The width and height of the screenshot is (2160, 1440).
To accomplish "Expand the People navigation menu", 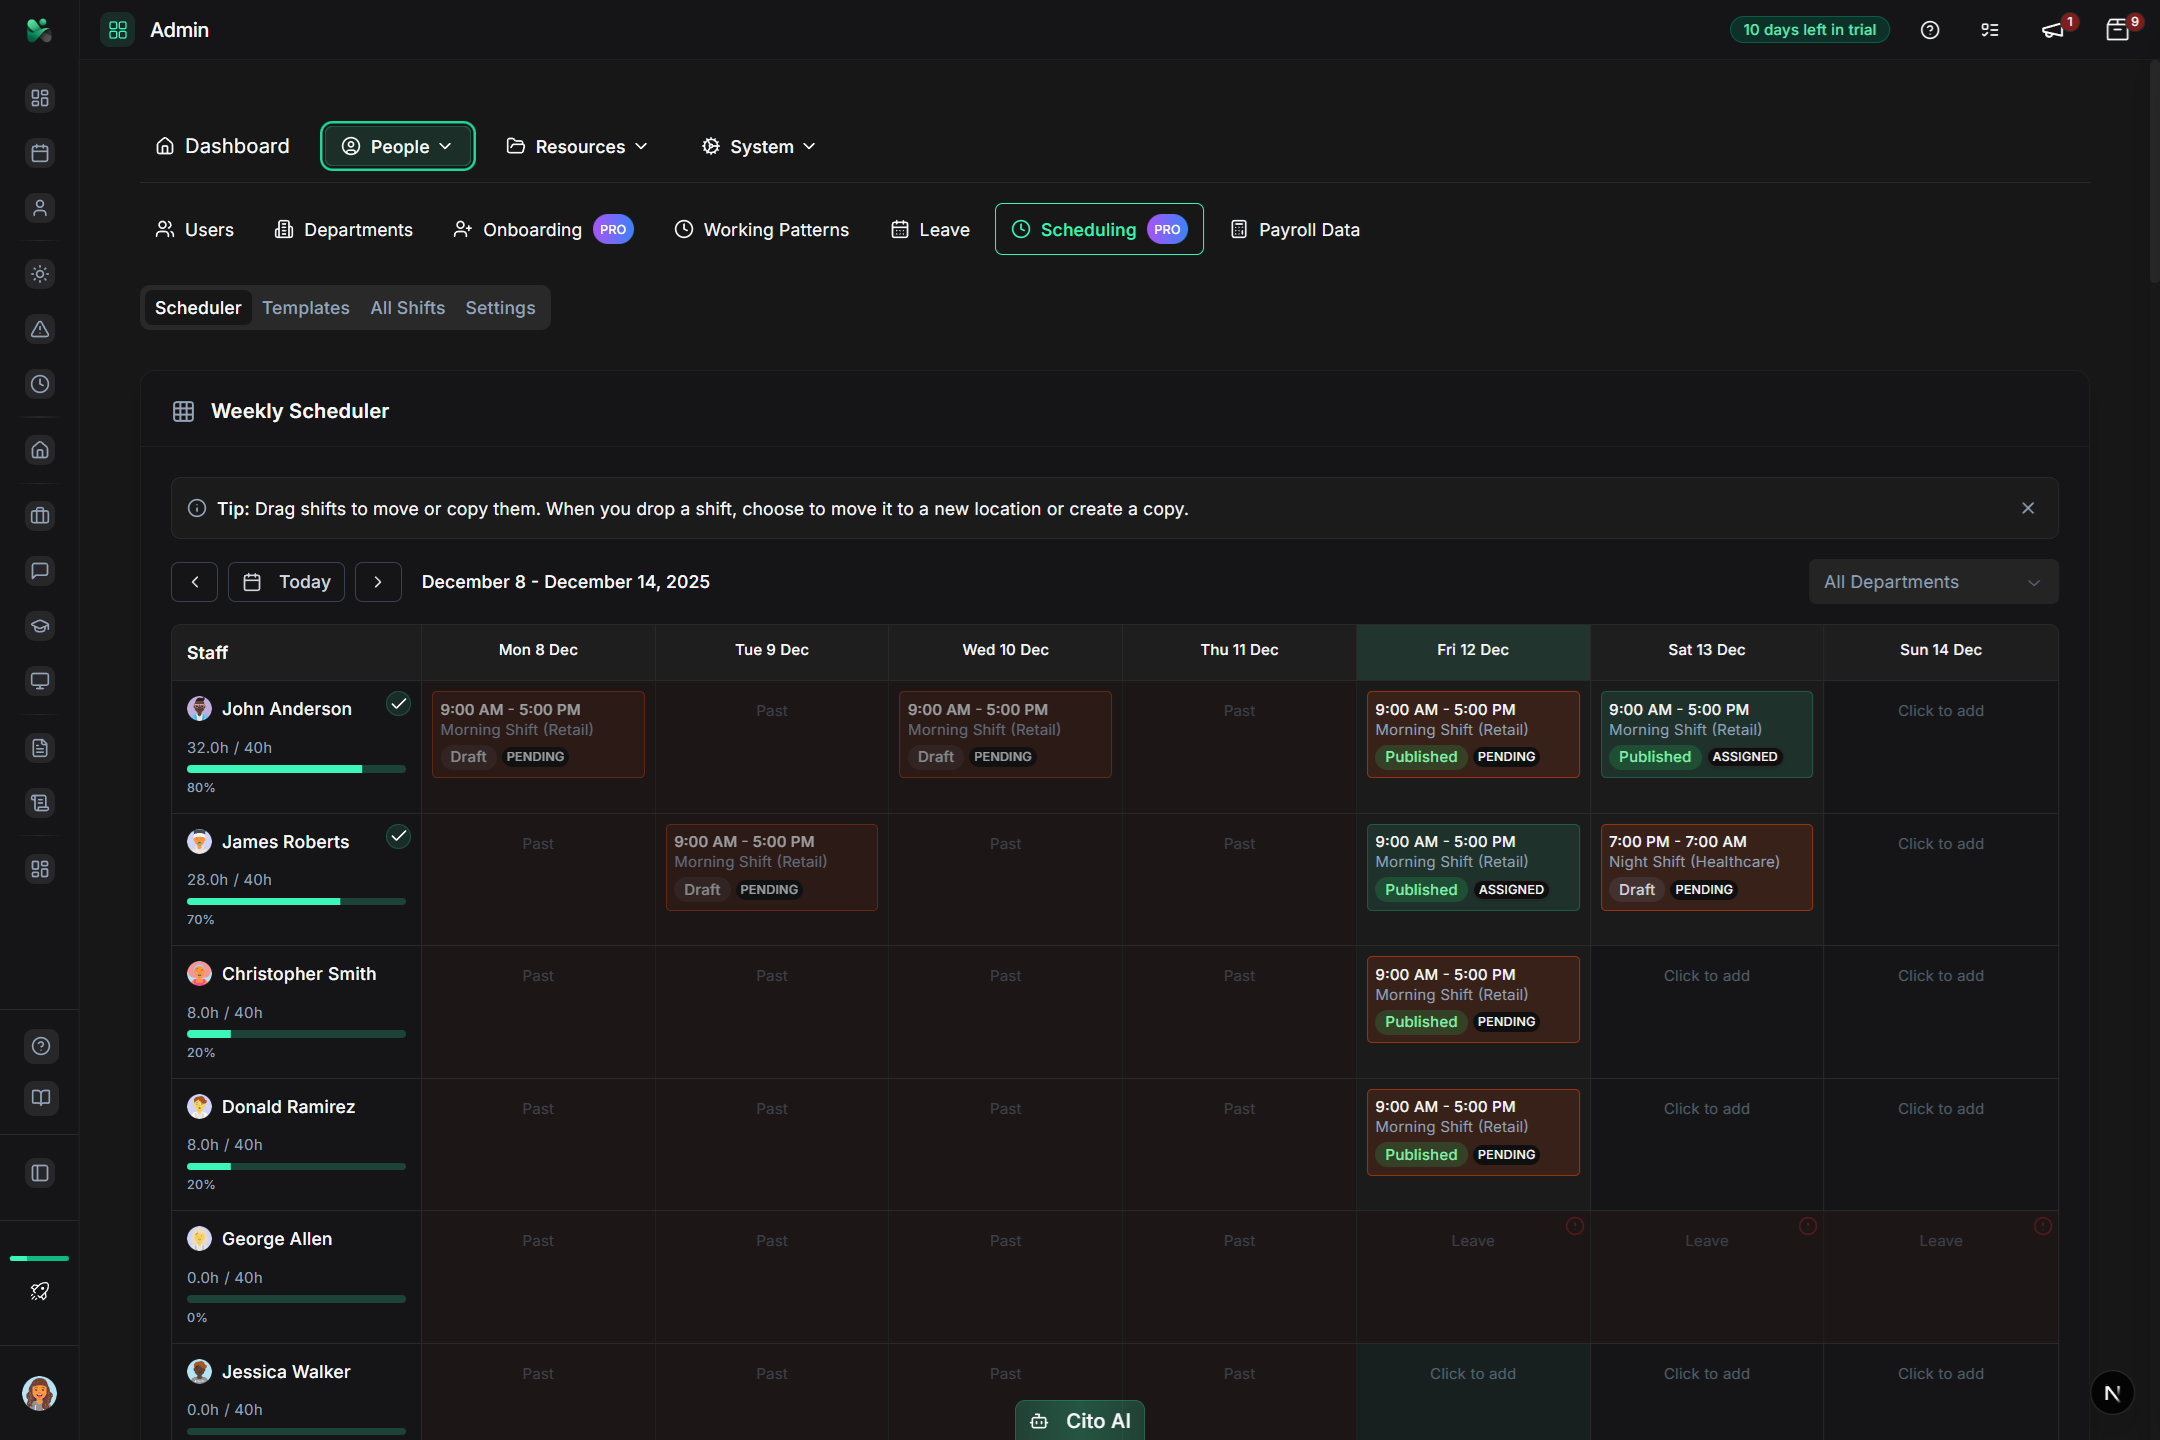I will tap(397, 146).
